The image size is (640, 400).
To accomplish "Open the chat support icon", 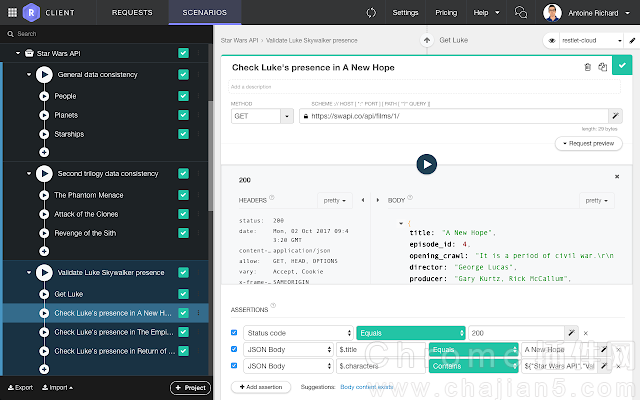I will tap(520, 13).
